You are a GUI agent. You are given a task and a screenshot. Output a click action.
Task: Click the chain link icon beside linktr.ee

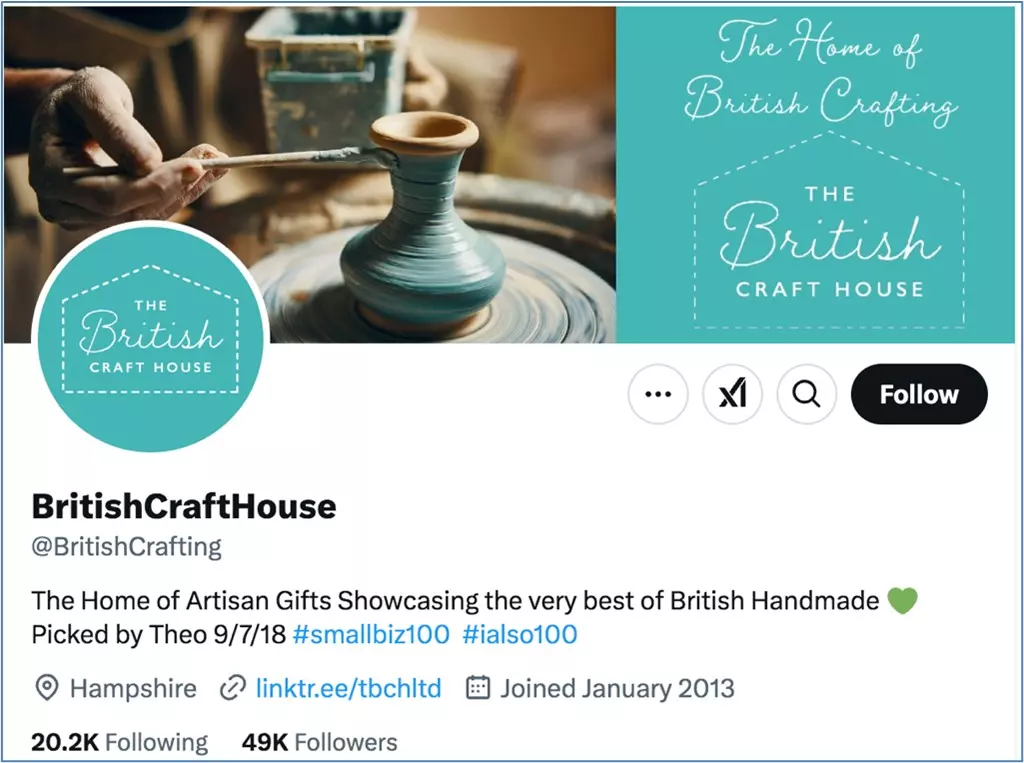(x=232, y=689)
